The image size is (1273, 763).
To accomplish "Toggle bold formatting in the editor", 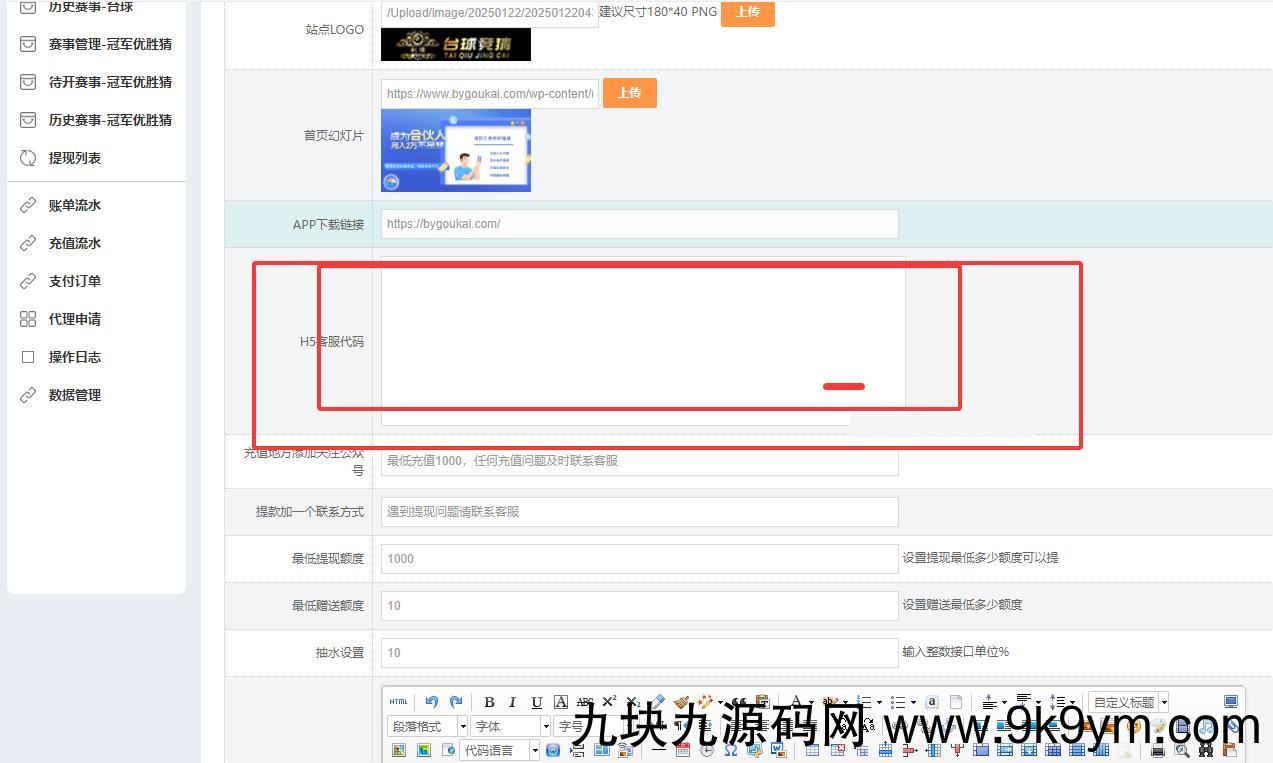I will point(489,702).
